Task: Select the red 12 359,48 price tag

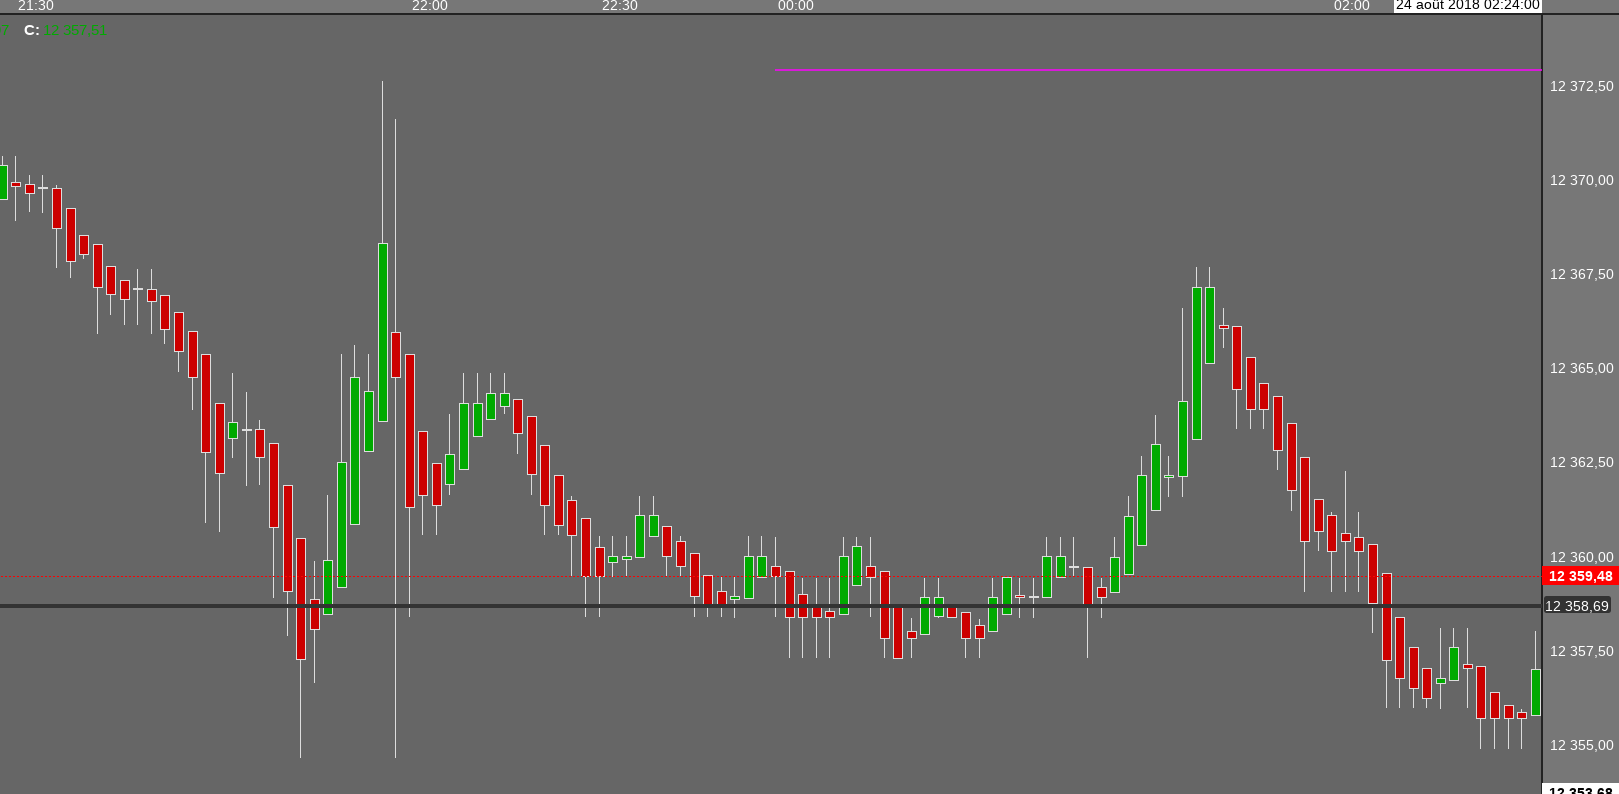Action: [1580, 576]
